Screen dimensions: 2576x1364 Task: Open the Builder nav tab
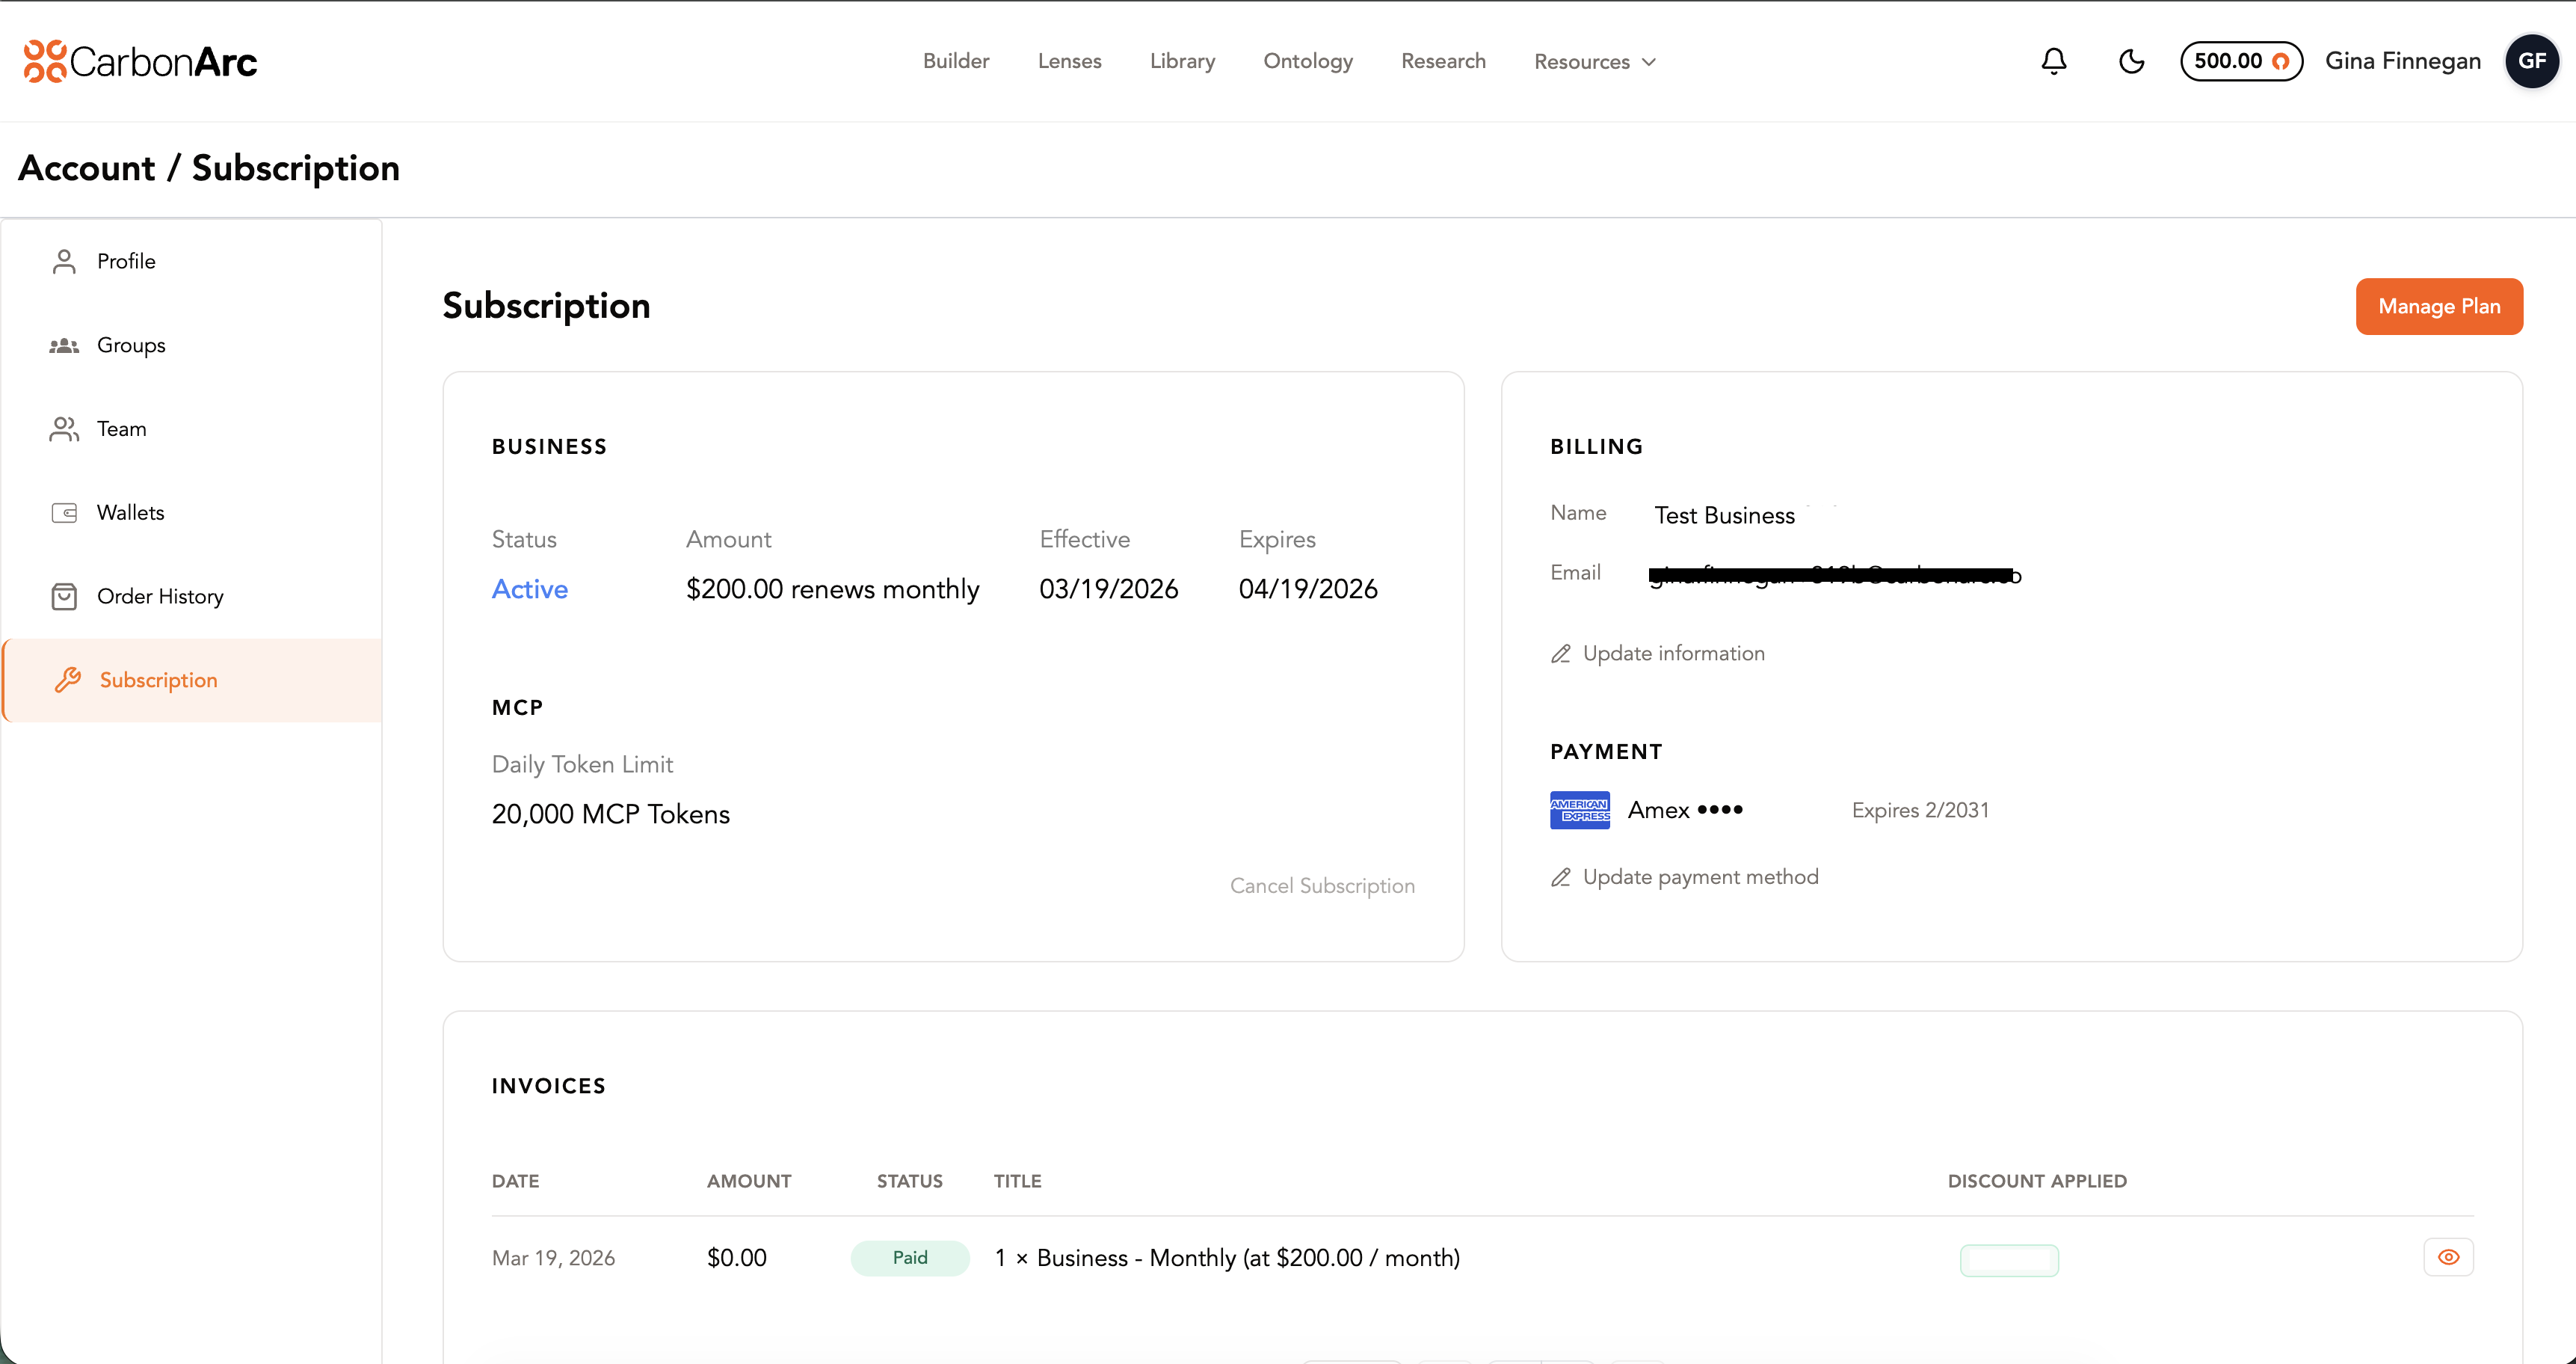click(955, 61)
